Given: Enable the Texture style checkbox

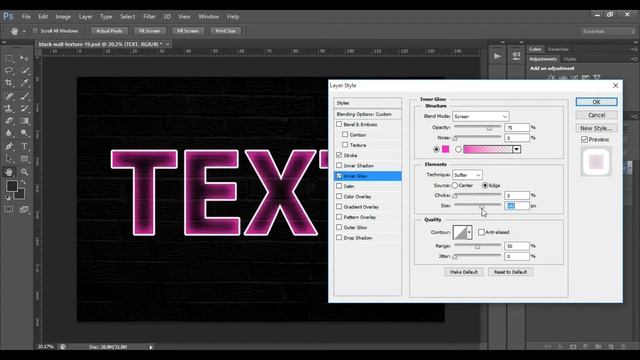Looking at the screenshot, I should [345, 144].
